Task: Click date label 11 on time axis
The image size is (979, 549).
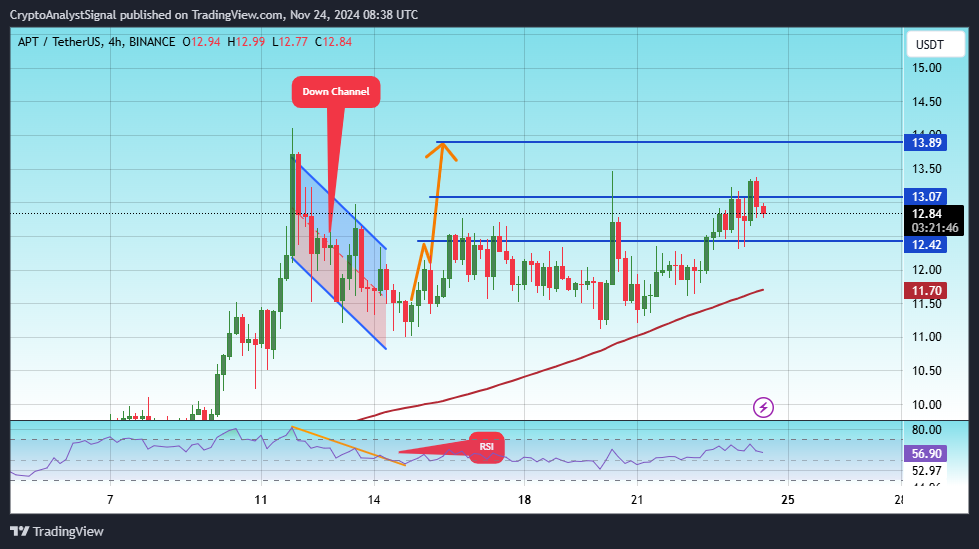Action: tap(261, 500)
